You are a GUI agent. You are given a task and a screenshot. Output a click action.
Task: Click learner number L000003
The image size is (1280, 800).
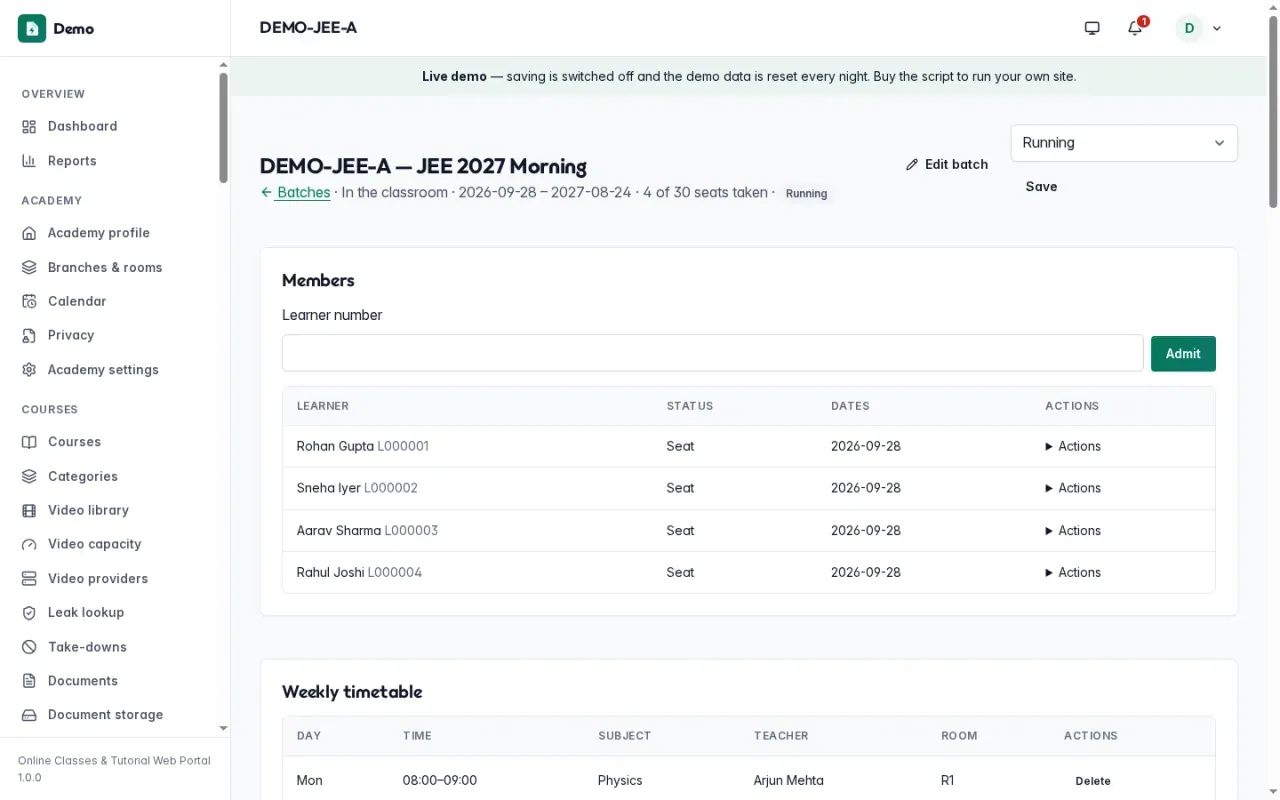click(x=411, y=531)
